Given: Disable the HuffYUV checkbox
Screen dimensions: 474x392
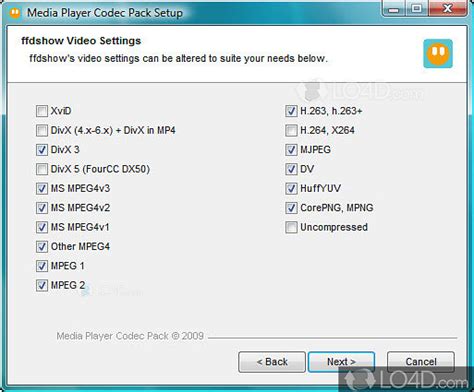Looking at the screenshot, I should [x=291, y=188].
